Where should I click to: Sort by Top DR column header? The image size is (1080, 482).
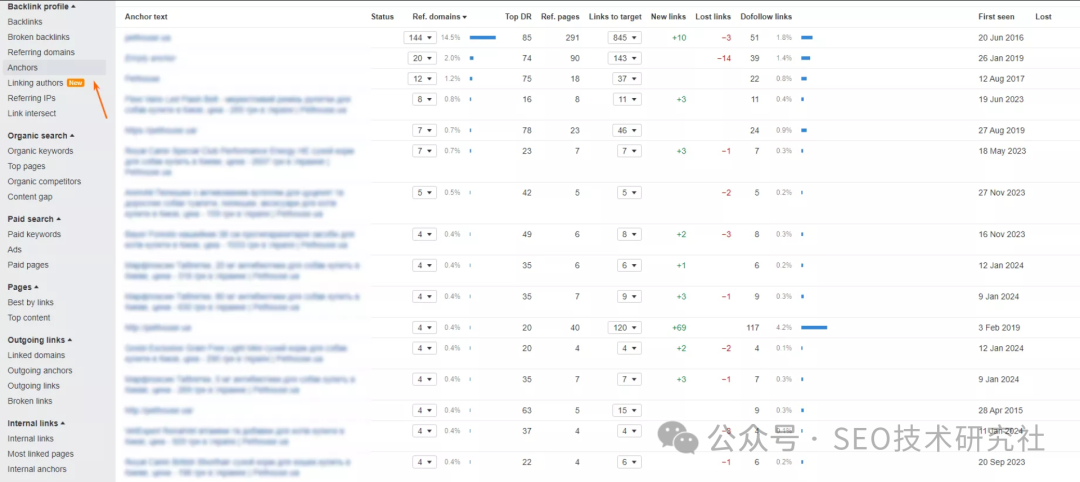[x=518, y=17]
